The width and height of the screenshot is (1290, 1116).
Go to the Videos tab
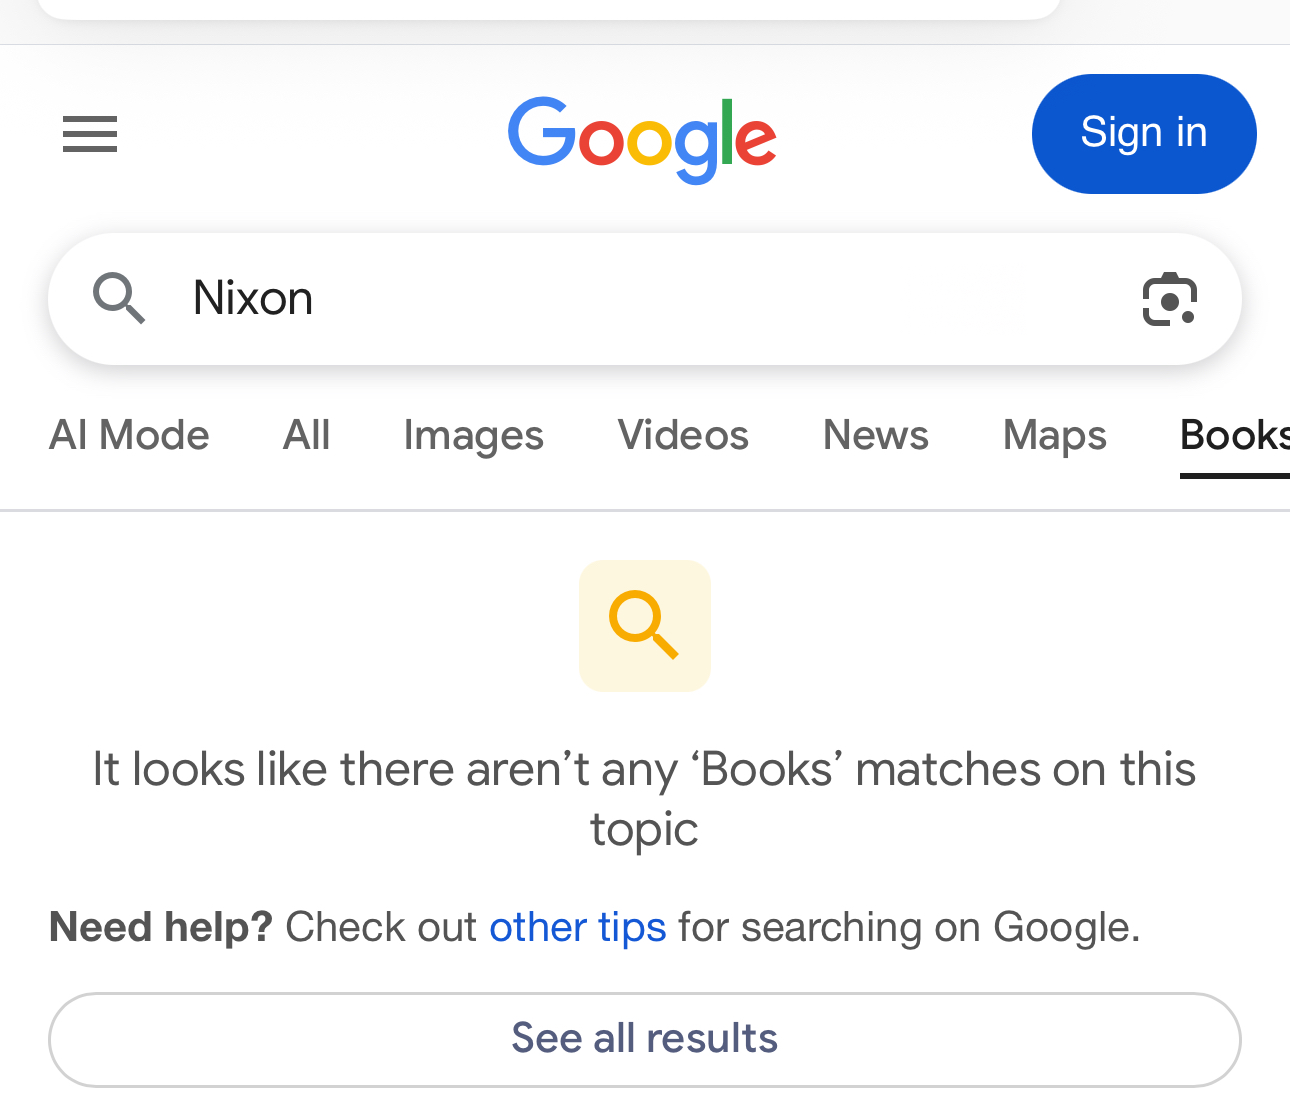click(683, 436)
